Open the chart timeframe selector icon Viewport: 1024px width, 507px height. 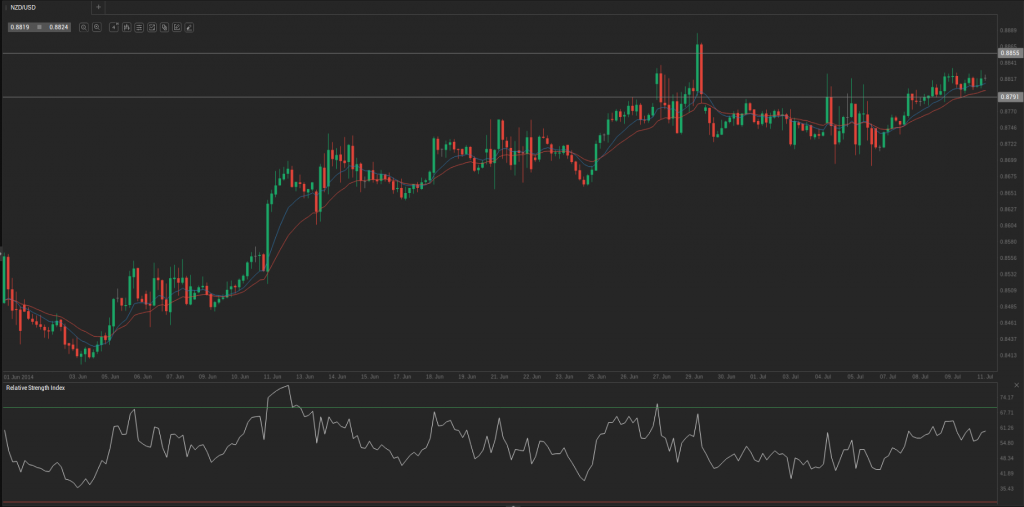(x=114, y=27)
